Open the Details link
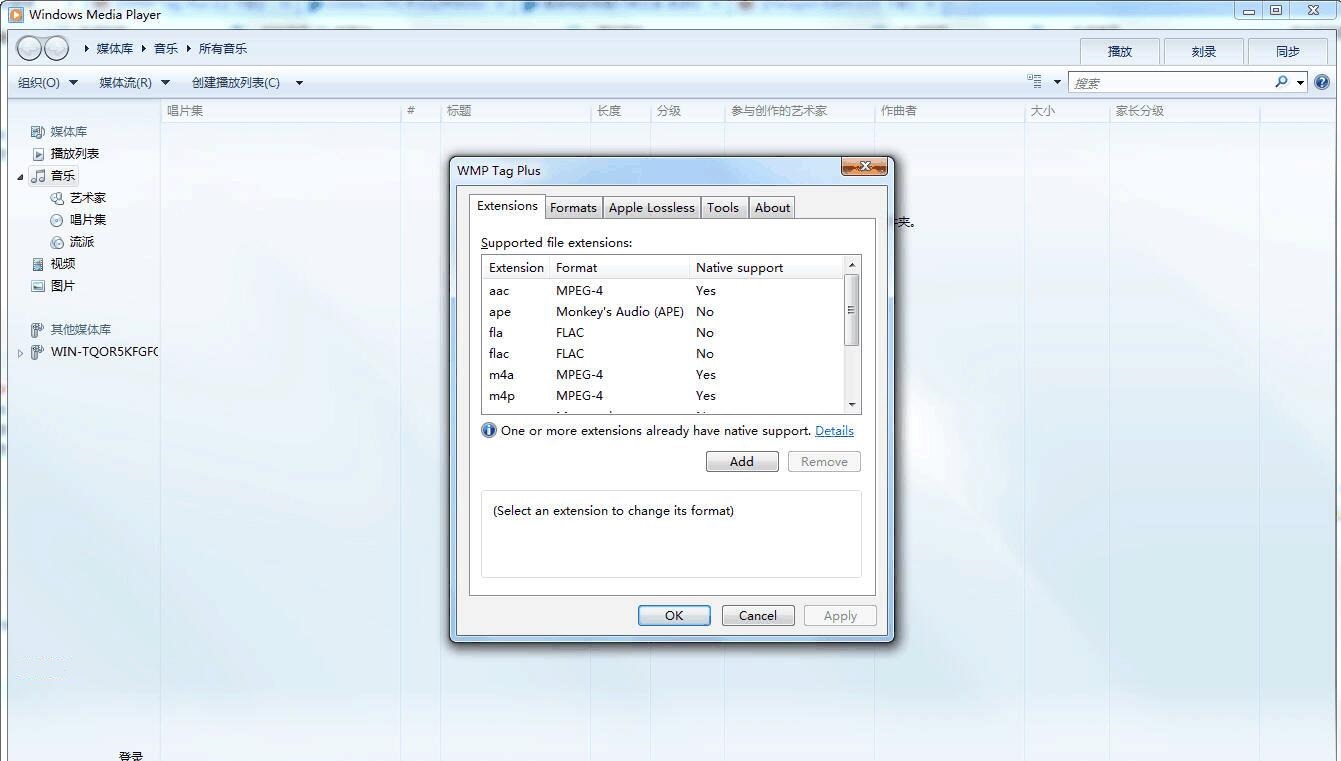Viewport: 1341px width, 761px height. [834, 431]
